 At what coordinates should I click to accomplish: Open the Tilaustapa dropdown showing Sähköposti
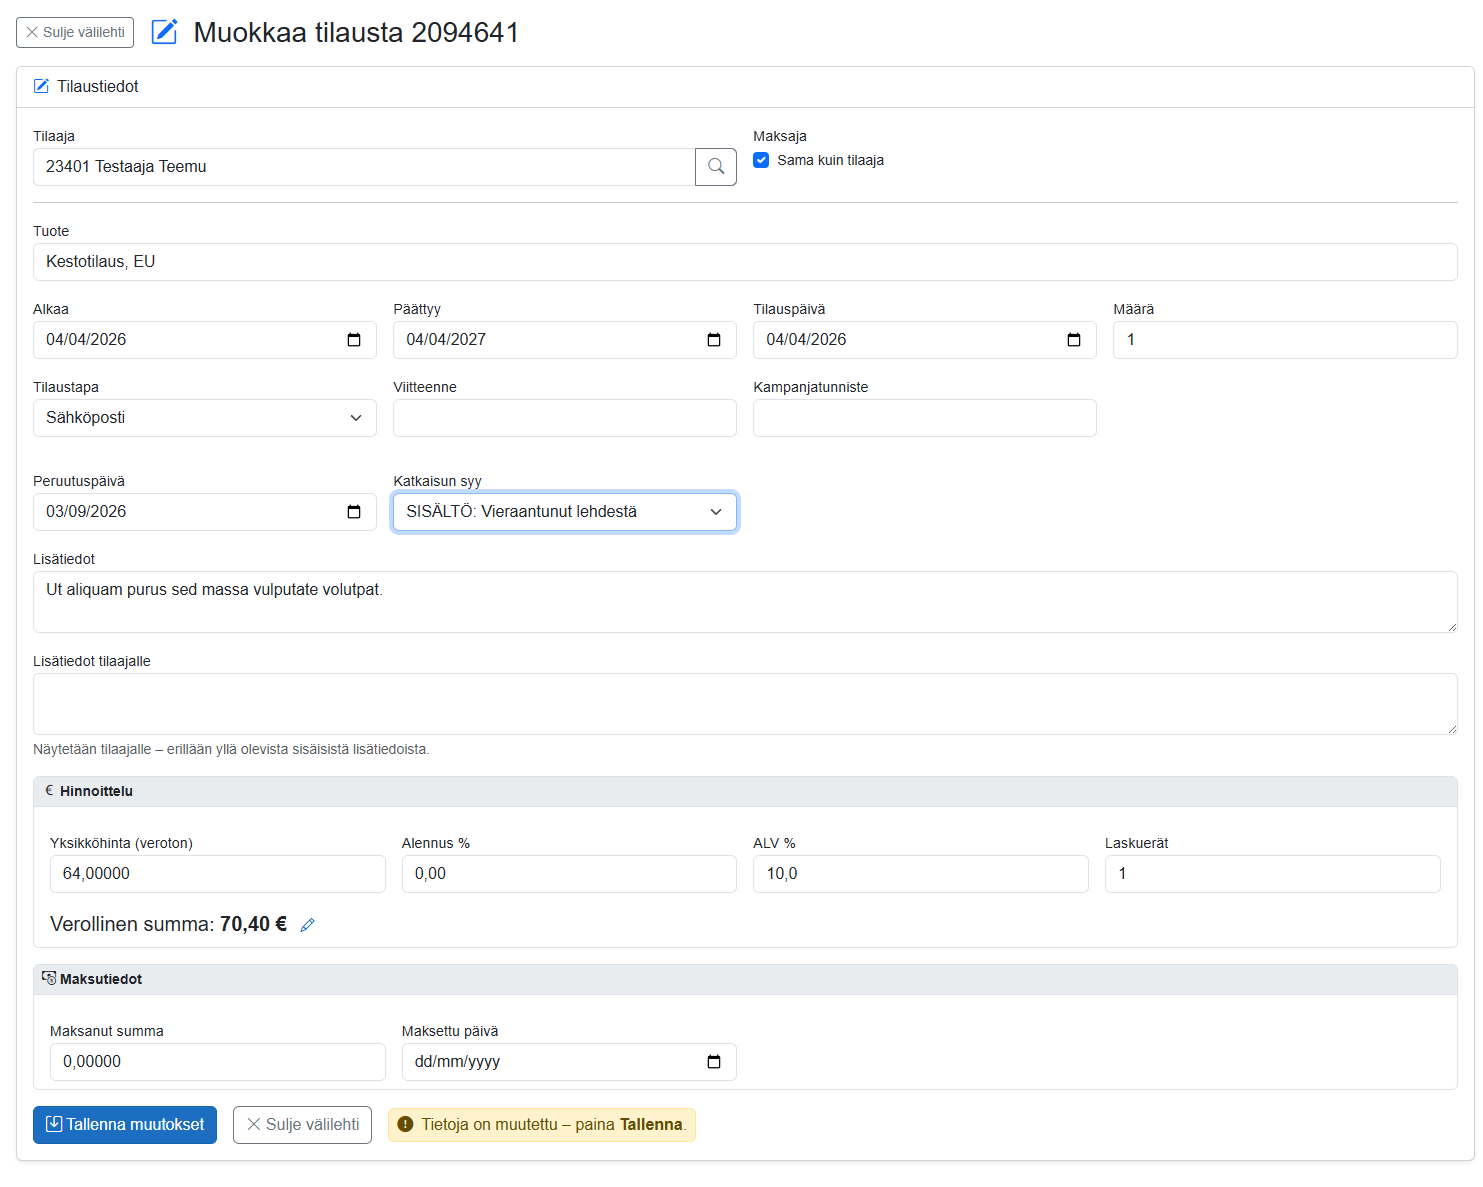click(x=205, y=418)
